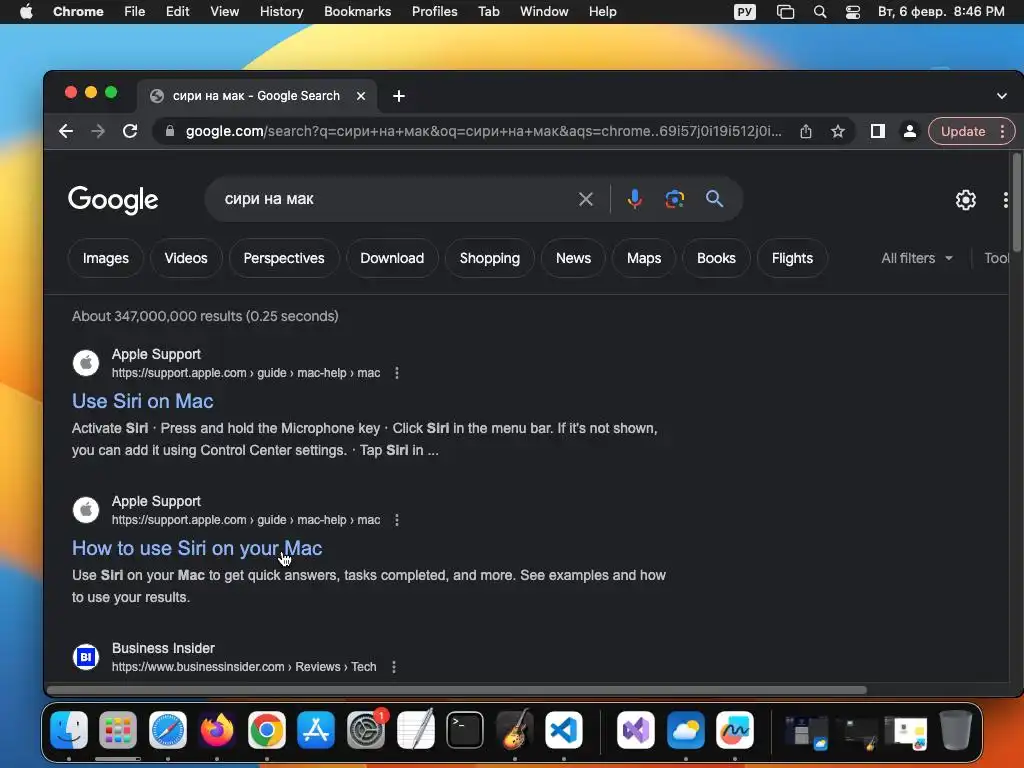Open How to use Siri on your Mac

click(x=197, y=548)
